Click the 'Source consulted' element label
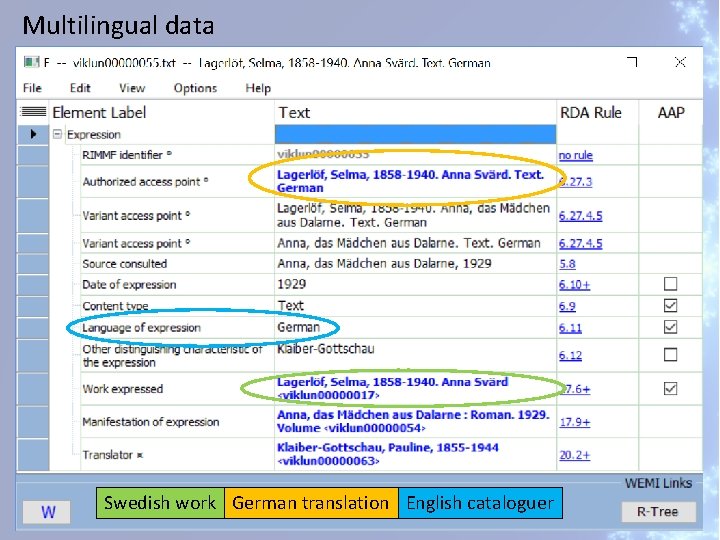720x540 pixels. pos(124,264)
